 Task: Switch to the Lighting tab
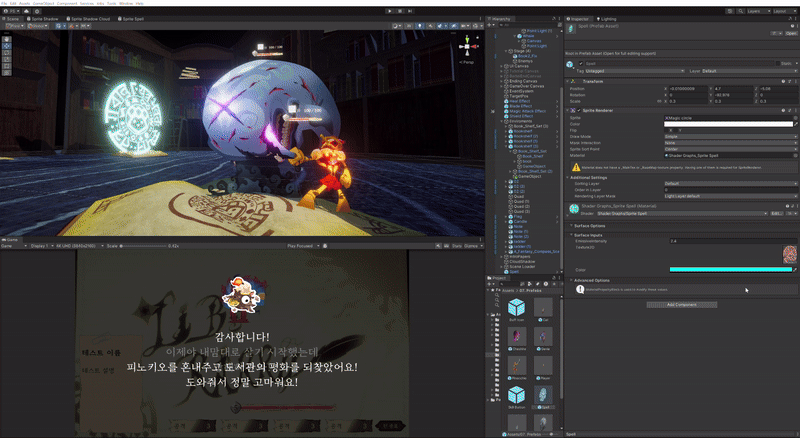(607, 19)
